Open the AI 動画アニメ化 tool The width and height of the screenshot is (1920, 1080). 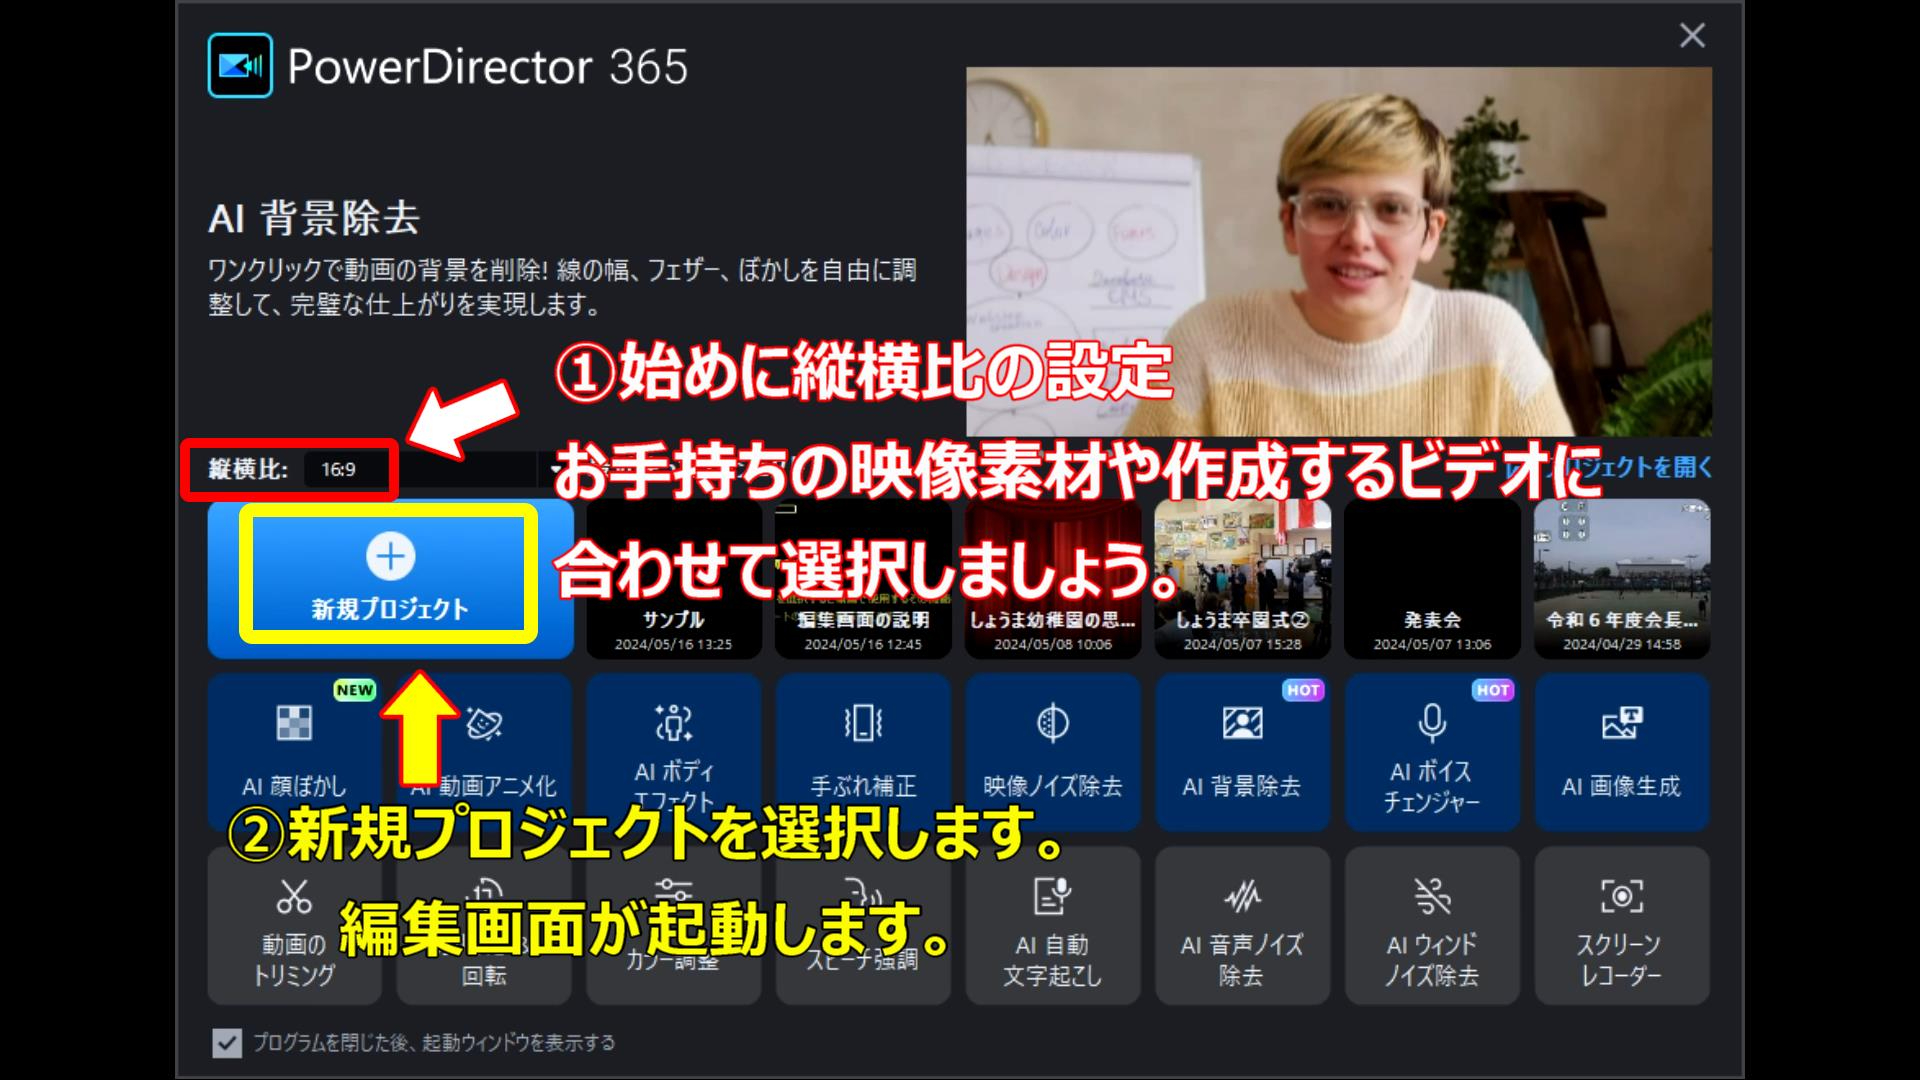click(484, 752)
